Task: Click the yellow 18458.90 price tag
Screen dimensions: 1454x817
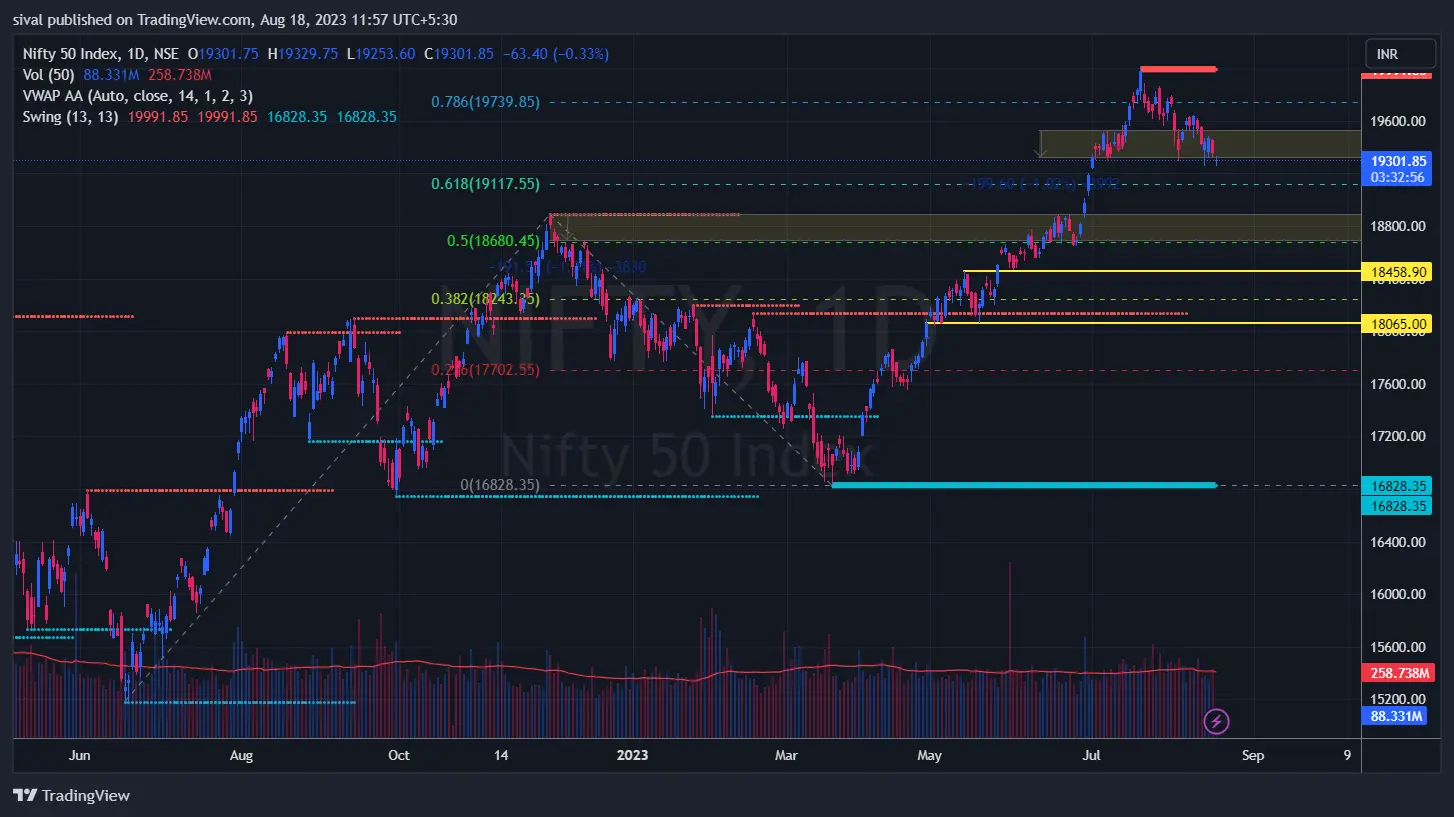Action: tap(1398, 271)
